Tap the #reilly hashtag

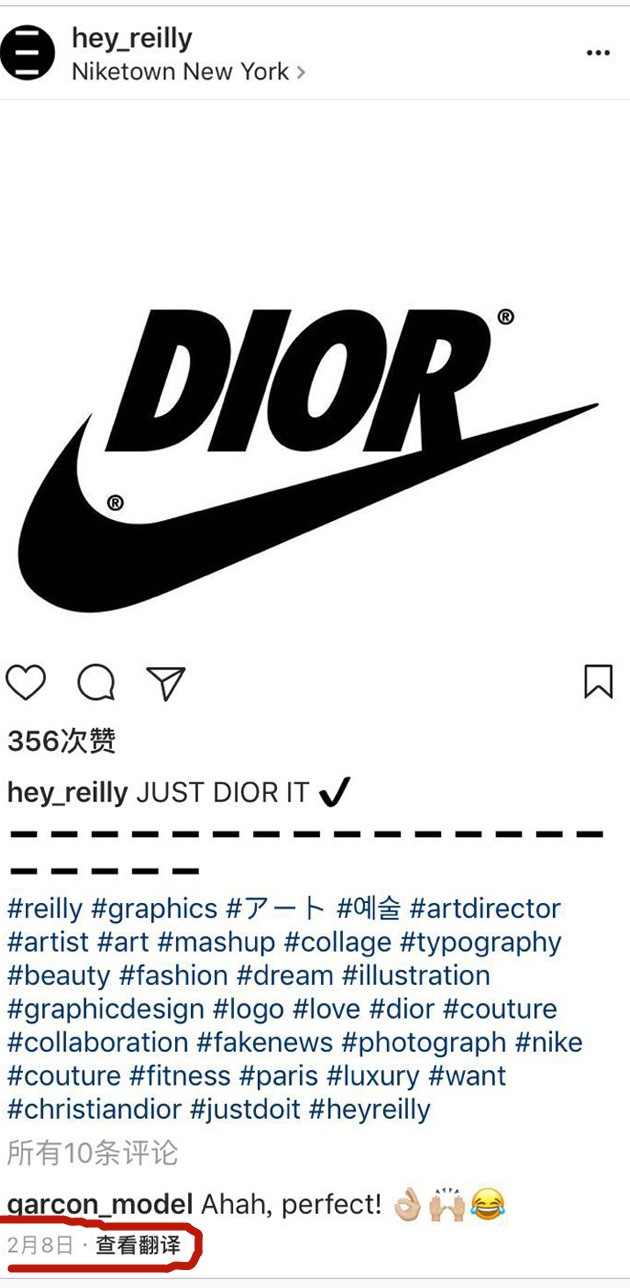click(x=45, y=909)
